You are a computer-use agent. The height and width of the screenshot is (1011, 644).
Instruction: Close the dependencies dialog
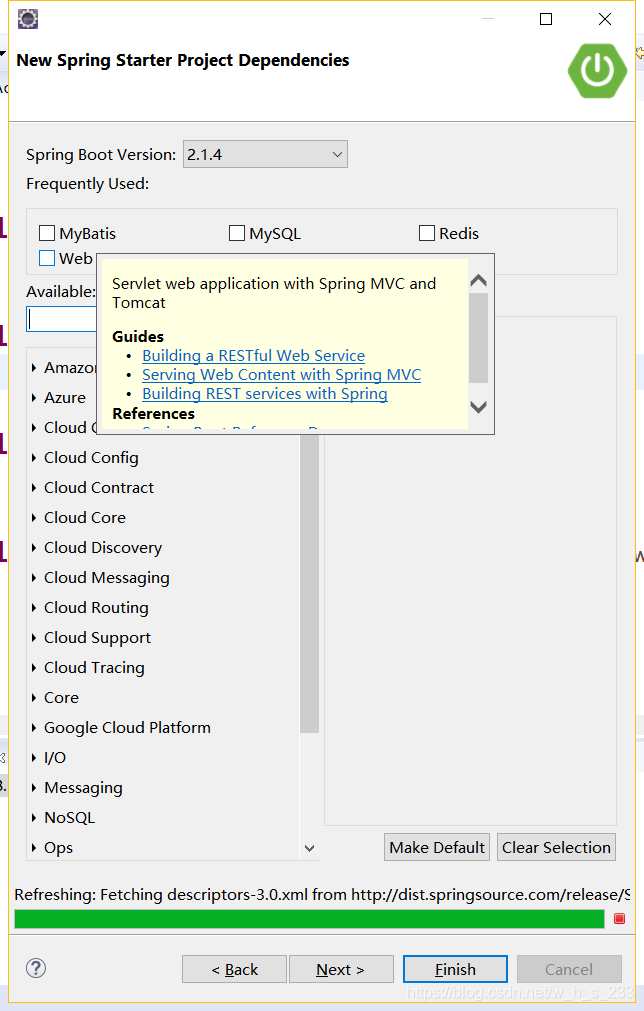pyautogui.click(x=605, y=19)
